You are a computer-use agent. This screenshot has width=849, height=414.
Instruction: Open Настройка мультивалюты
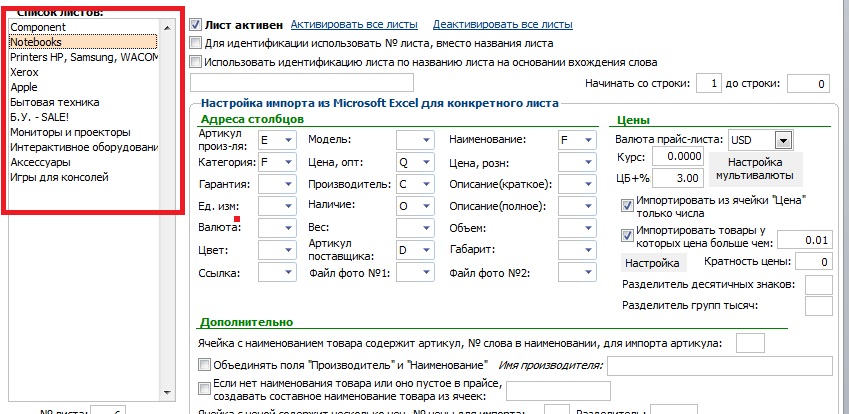(x=755, y=169)
